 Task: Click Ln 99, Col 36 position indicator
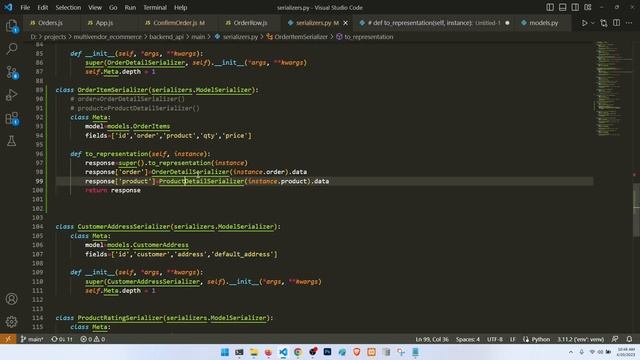[432, 339]
